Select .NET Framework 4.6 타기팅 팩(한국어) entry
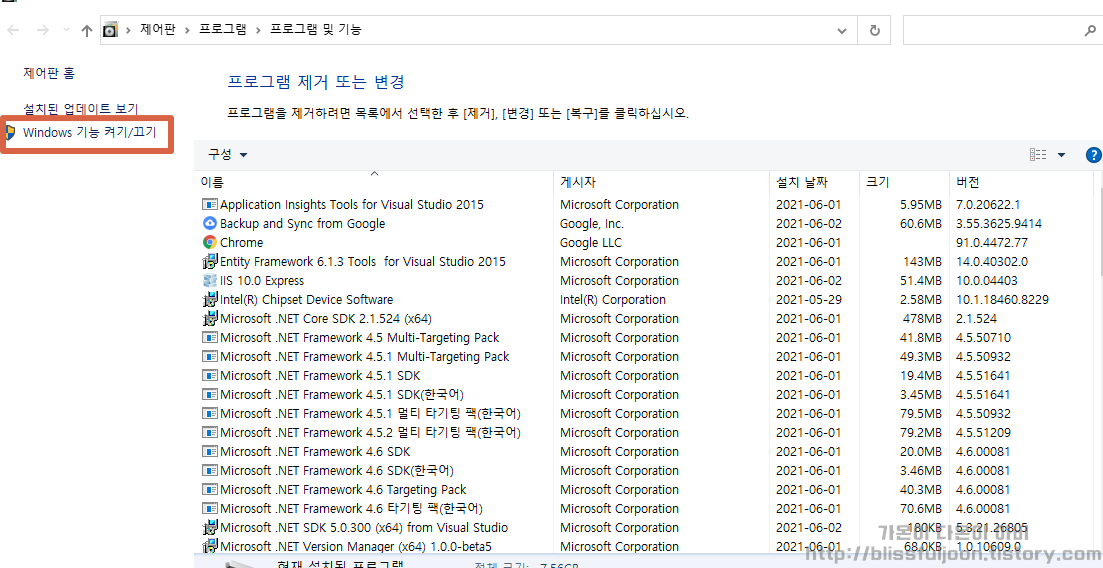The height and width of the screenshot is (568, 1103). click(x=351, y=509)
